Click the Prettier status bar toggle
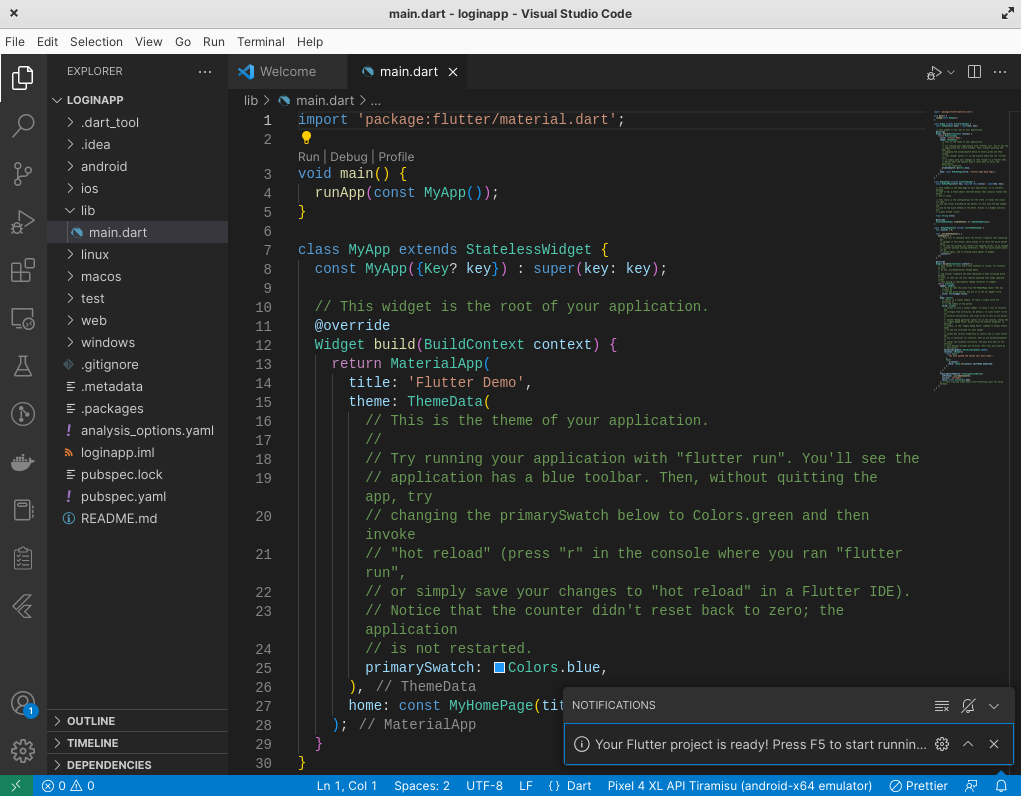 919,786
